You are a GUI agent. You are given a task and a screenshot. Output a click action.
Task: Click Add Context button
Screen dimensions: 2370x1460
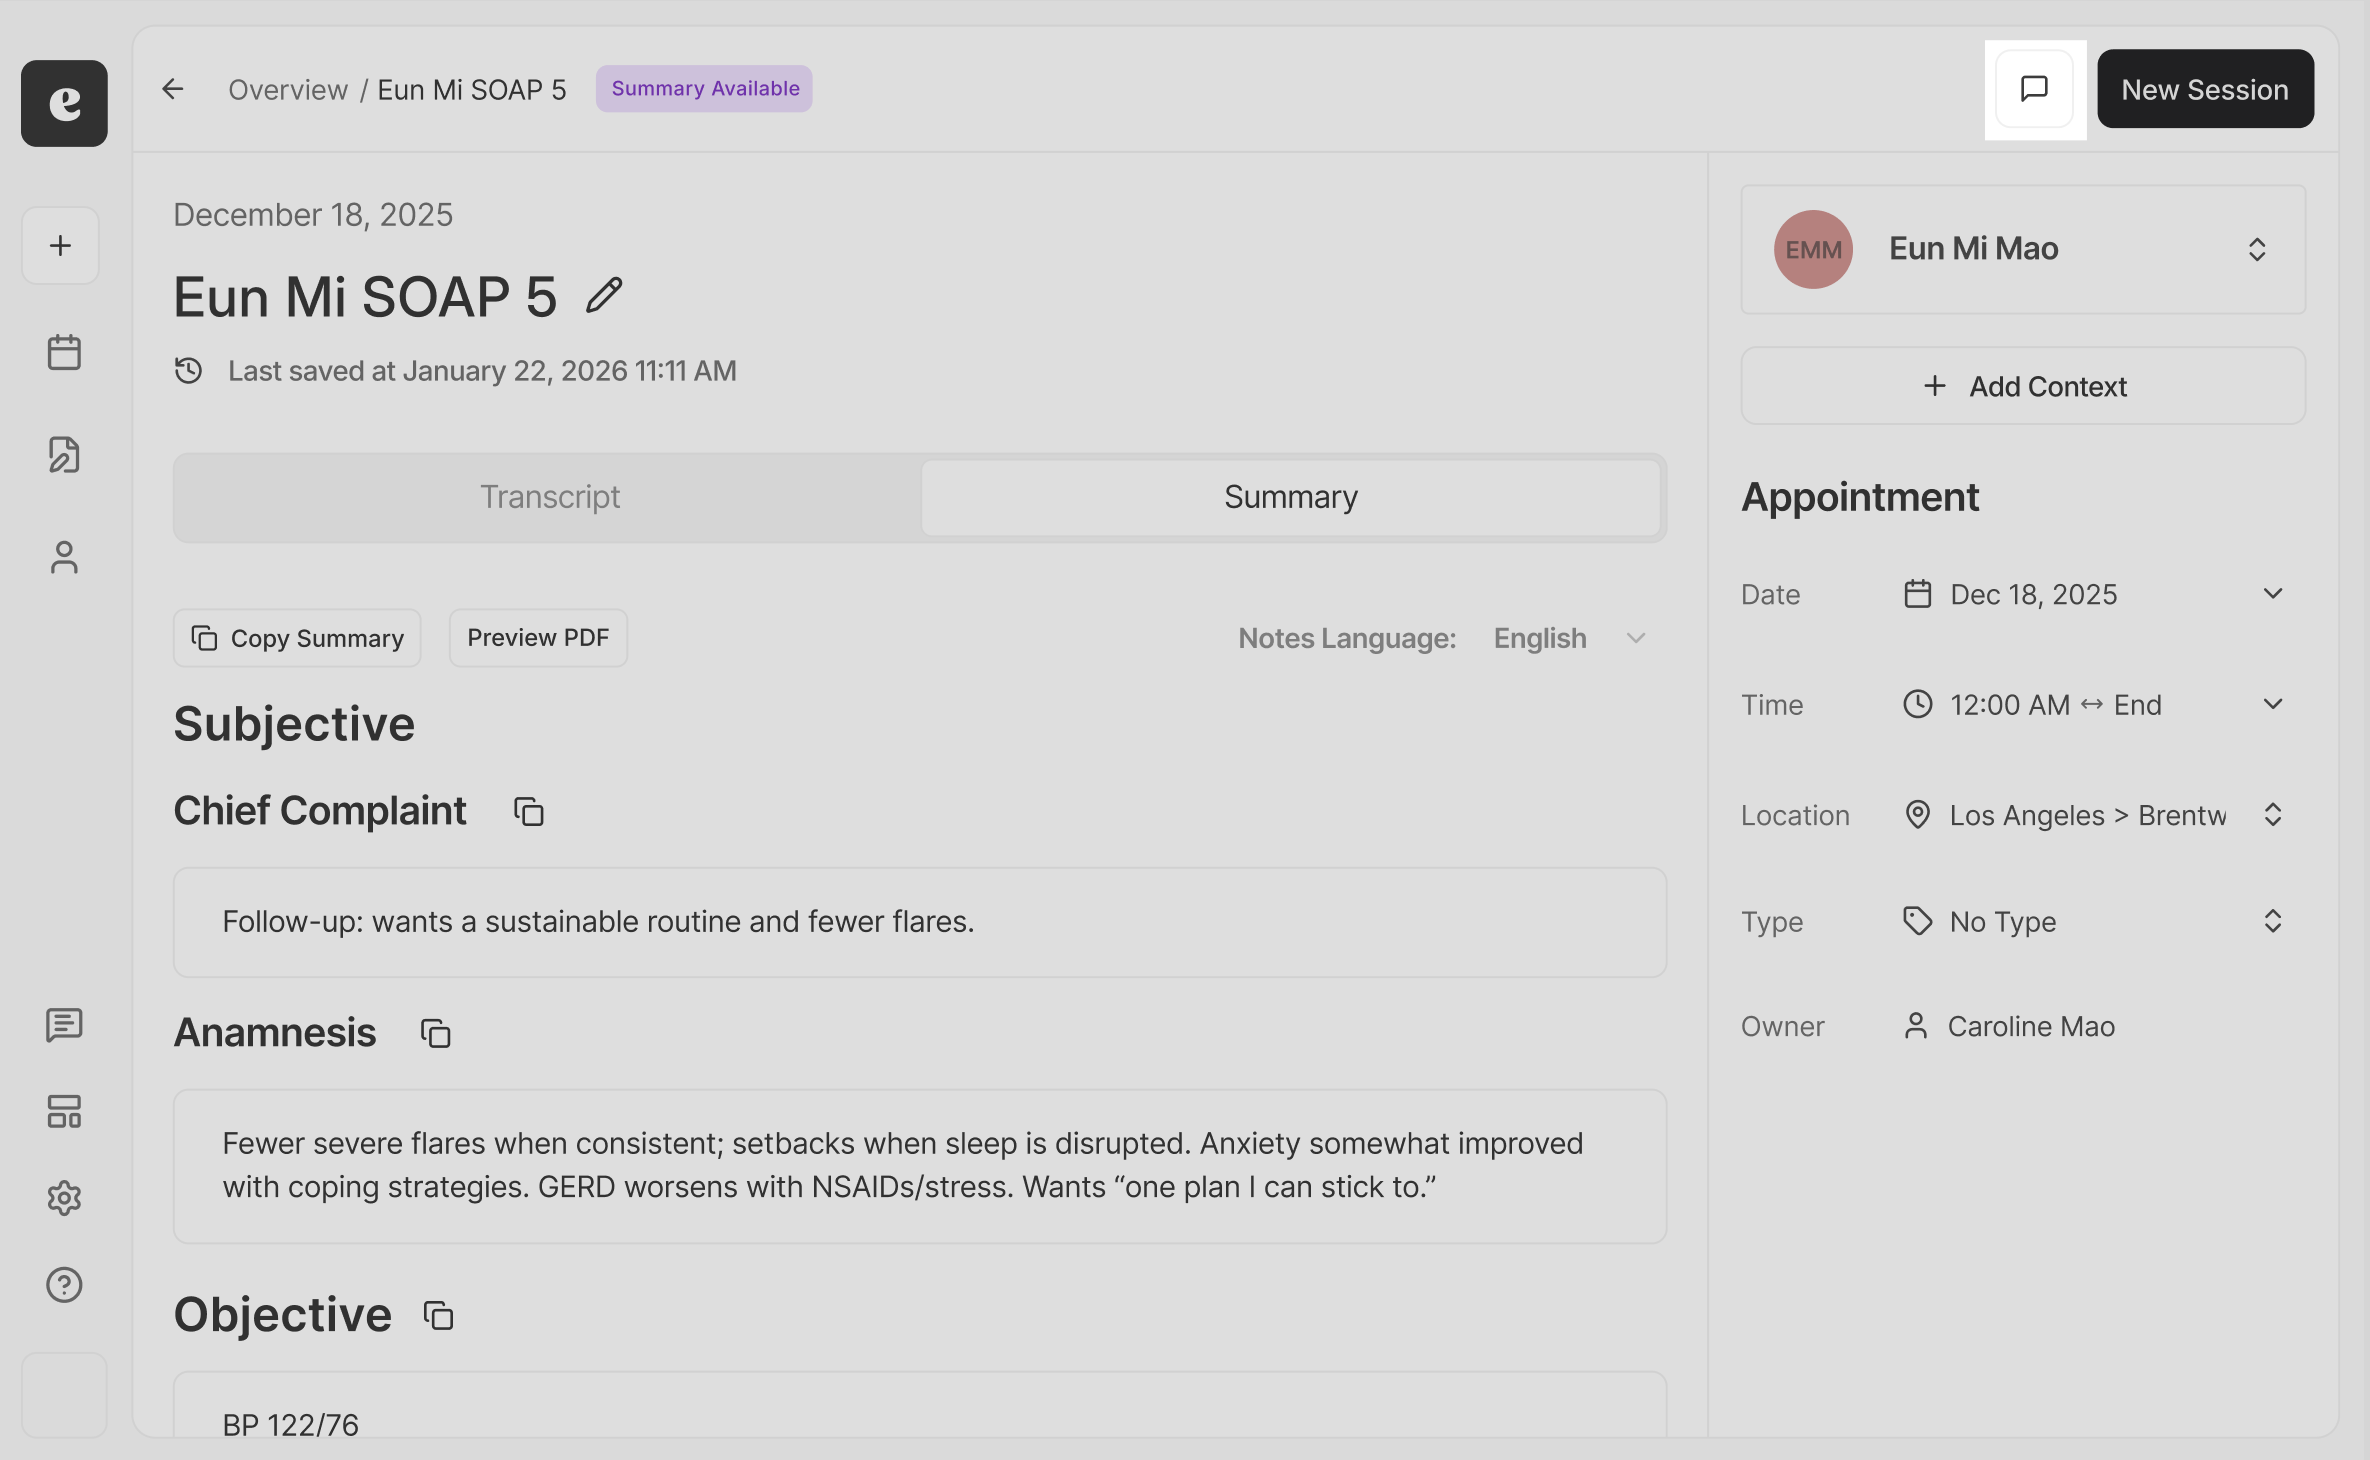tap(2023, 386)
